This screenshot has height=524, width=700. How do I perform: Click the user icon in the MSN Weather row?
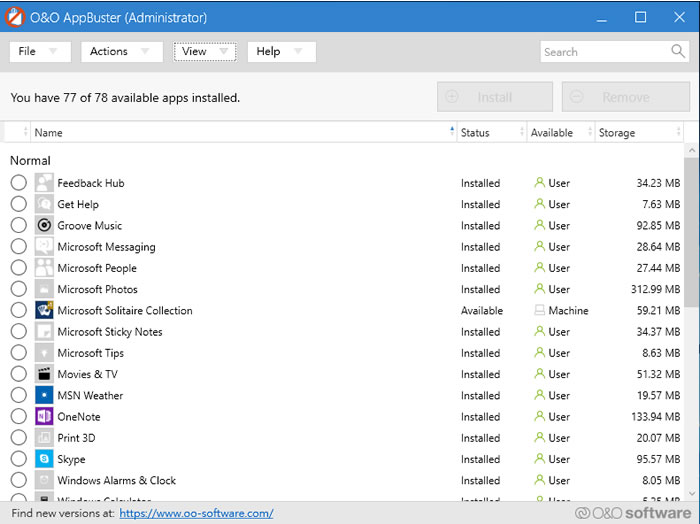540,395
